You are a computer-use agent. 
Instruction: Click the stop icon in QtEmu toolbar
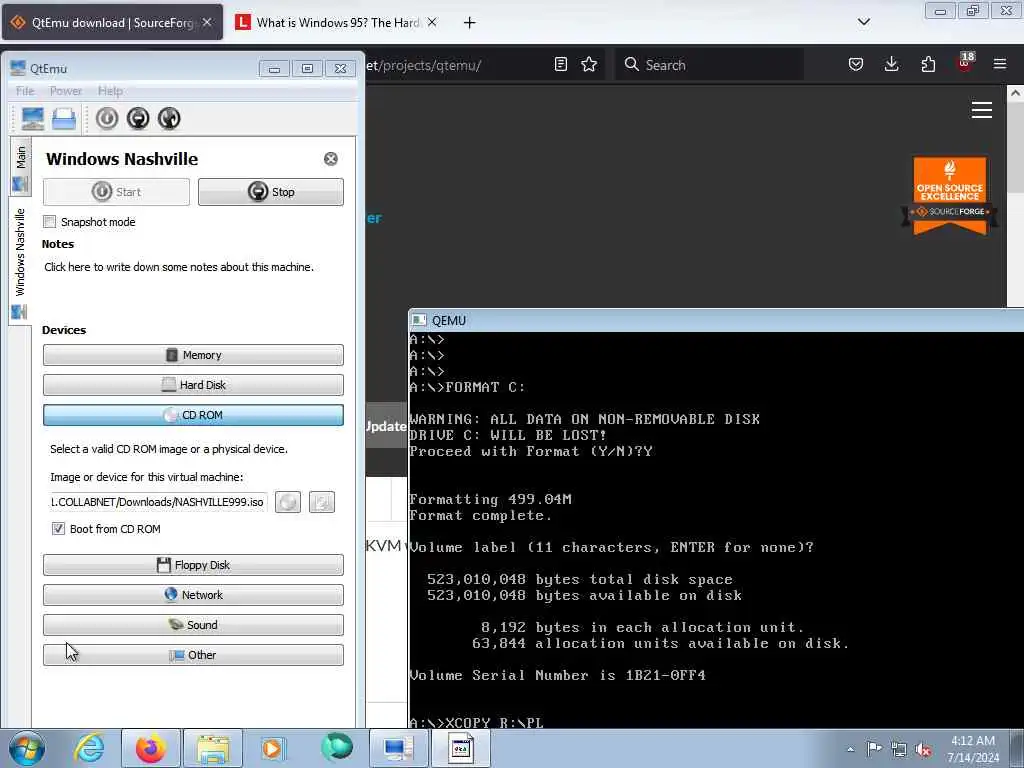[x=138, y=118]
